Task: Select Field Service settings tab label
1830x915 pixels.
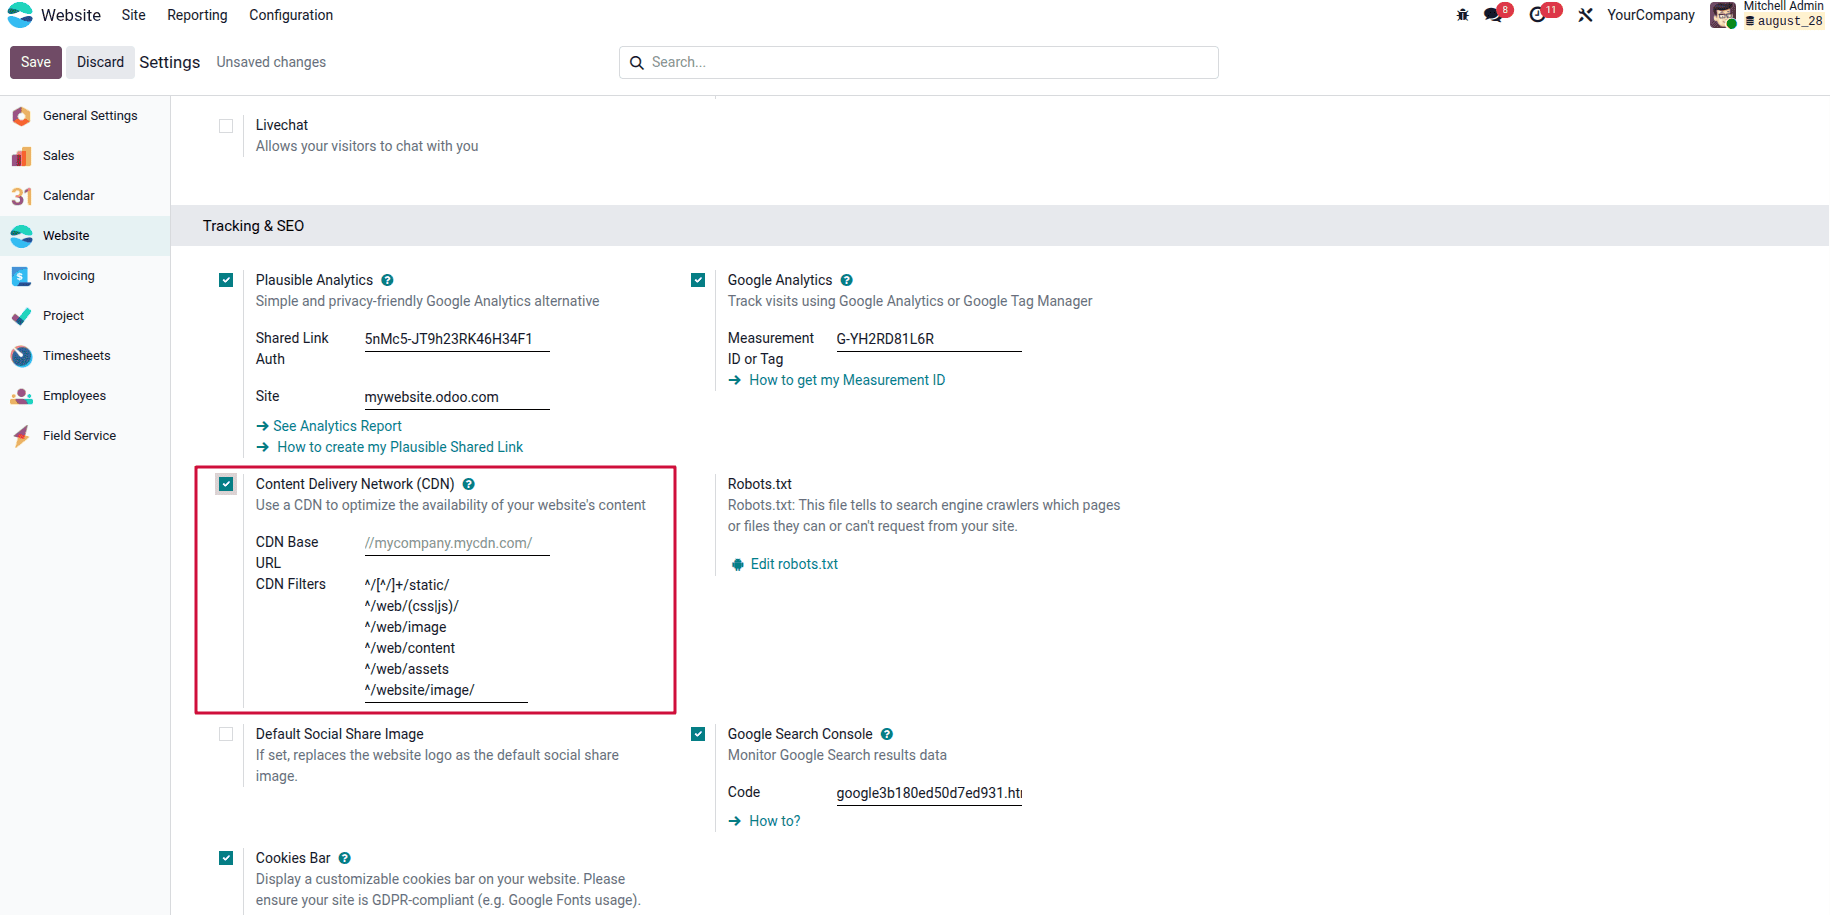Action: [79, 436]
